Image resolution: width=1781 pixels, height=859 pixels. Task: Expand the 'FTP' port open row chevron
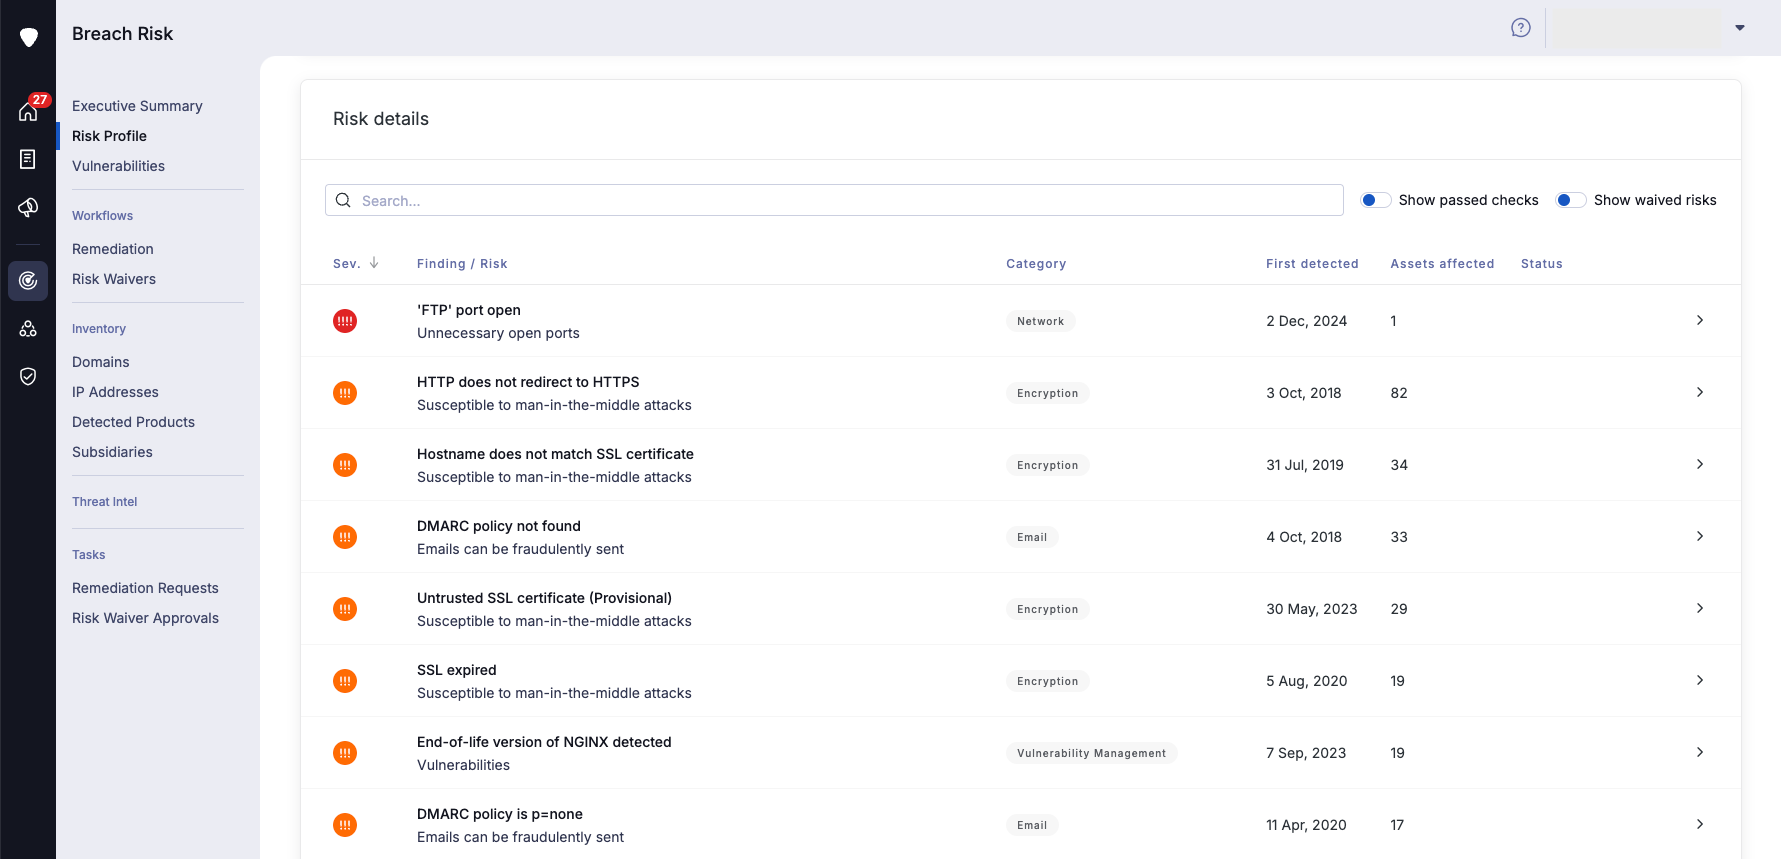tap(1699, 320)
